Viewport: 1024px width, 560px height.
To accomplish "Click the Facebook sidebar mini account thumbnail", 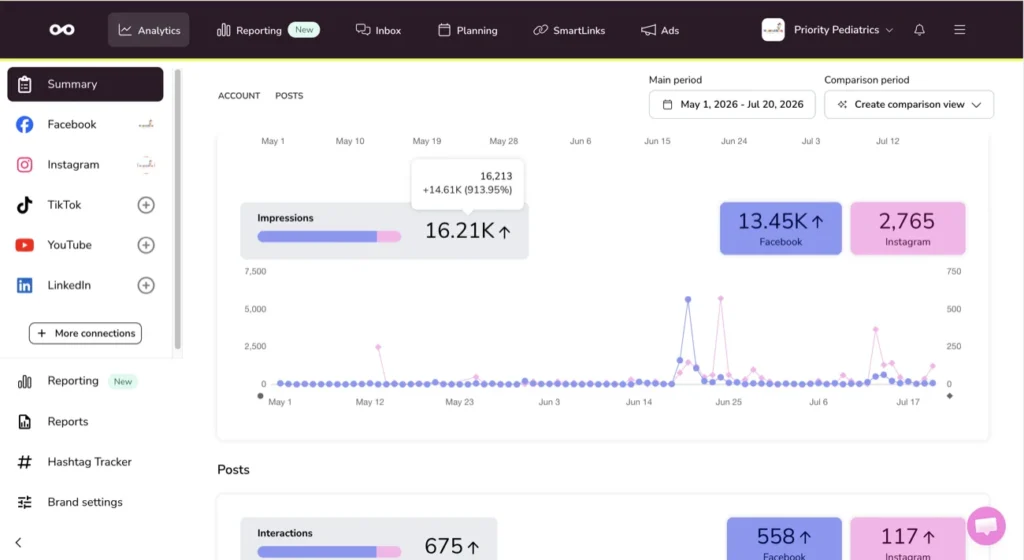I will click(x=146, y=124).
